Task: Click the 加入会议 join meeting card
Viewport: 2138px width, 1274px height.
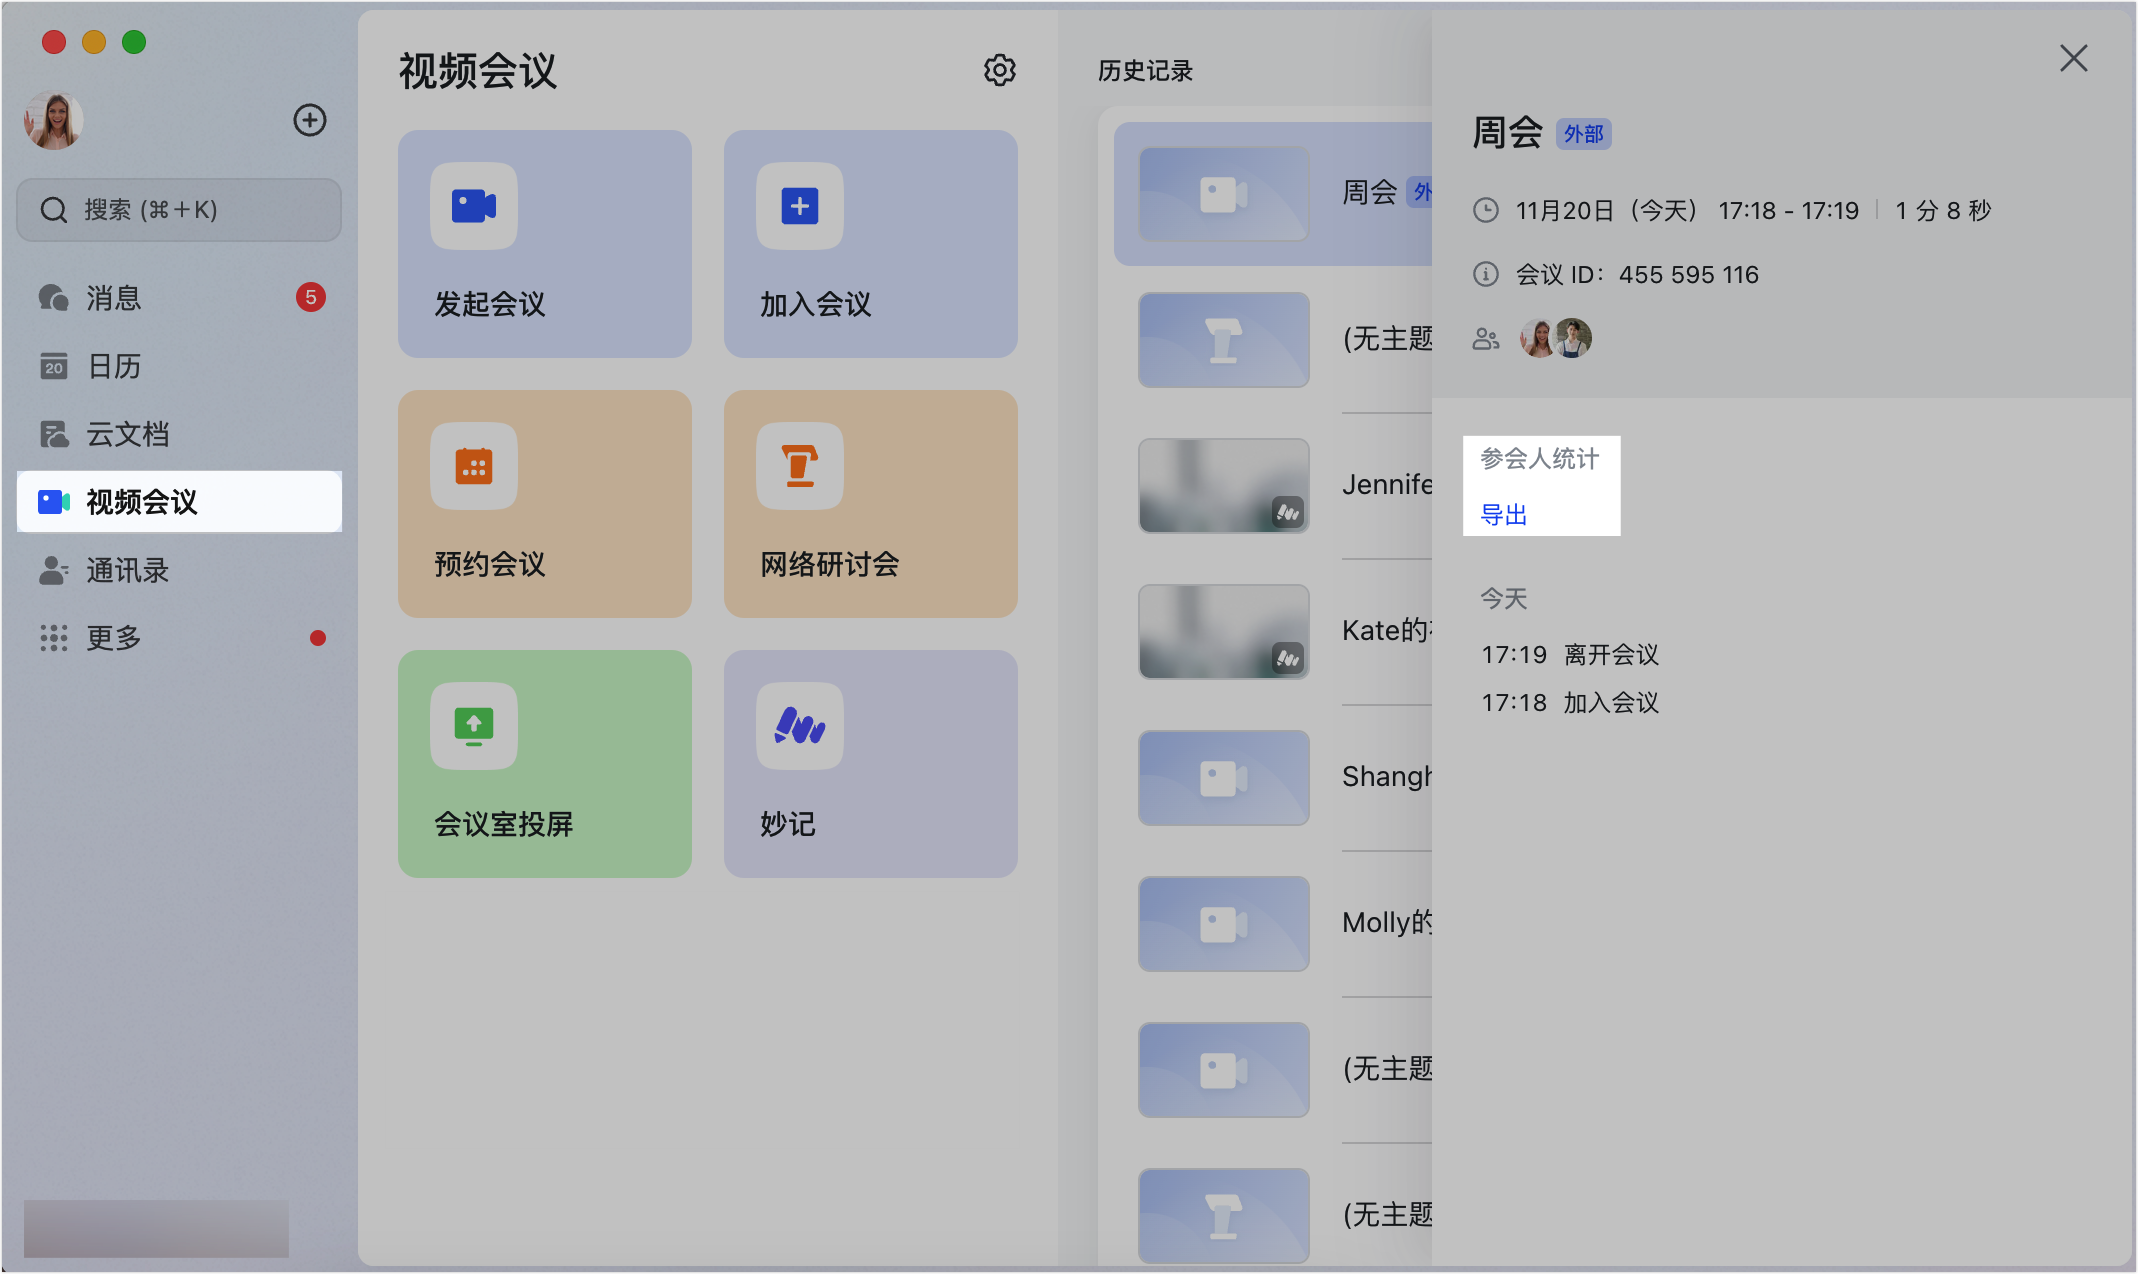Action: 871,244
